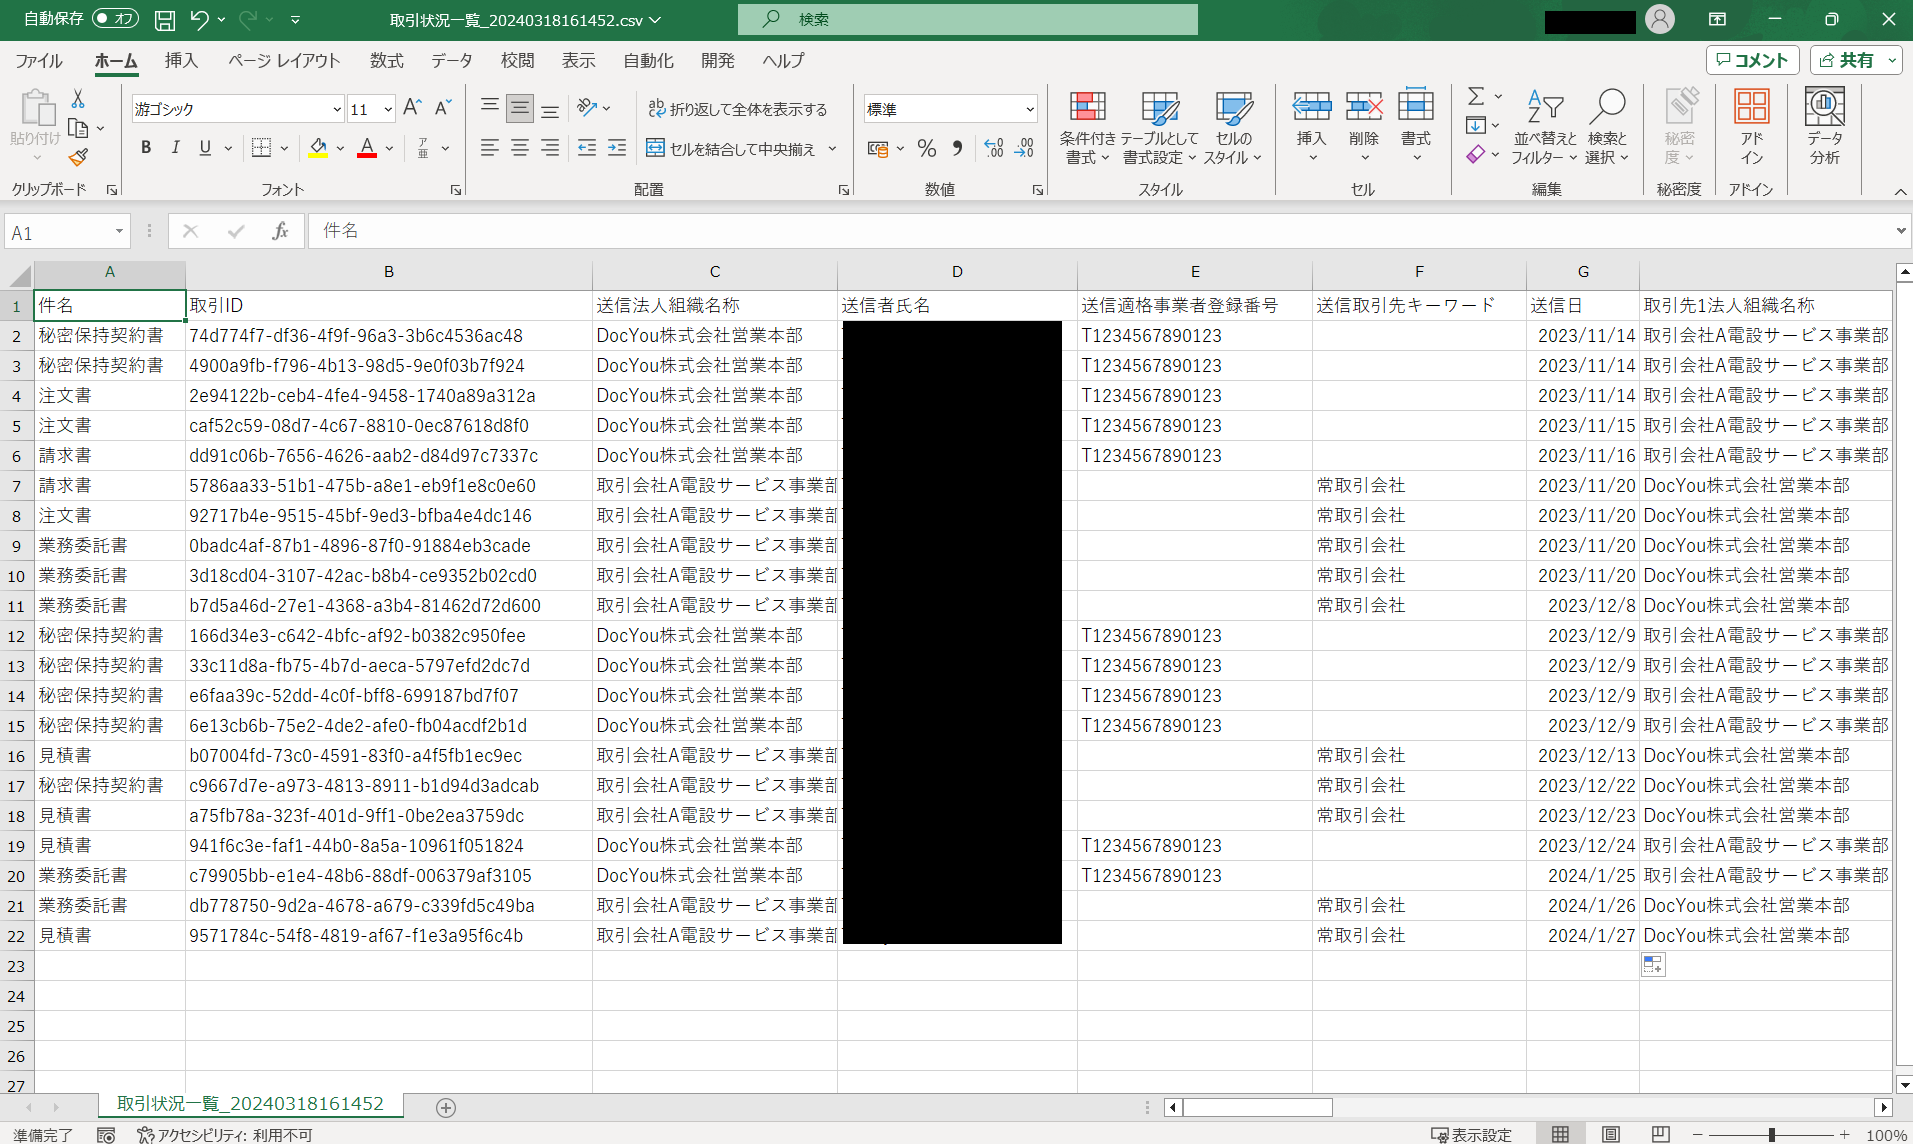Click the AutoSum sigma icon
1913x1144 pixels.
[x=1476, y=96]
